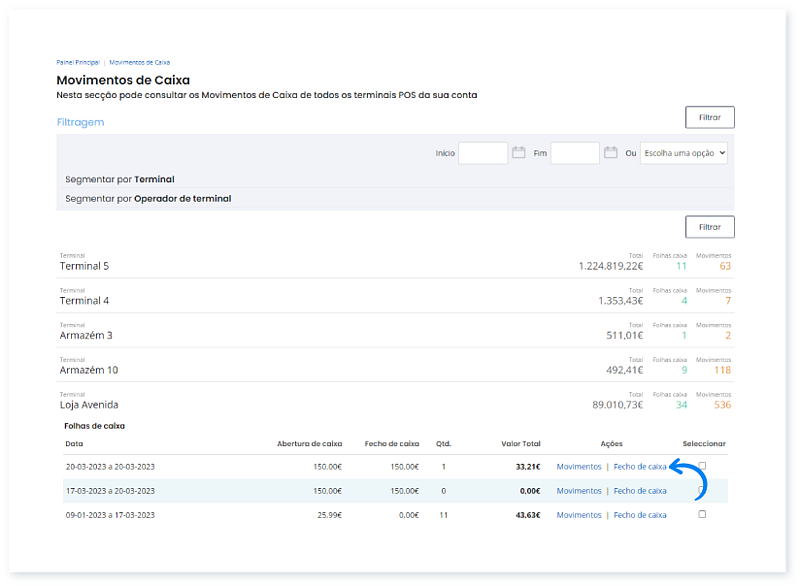
Task: Tick the 09-01-2023 a 17-03-2023 row checkbox
Action: point(702,514)
